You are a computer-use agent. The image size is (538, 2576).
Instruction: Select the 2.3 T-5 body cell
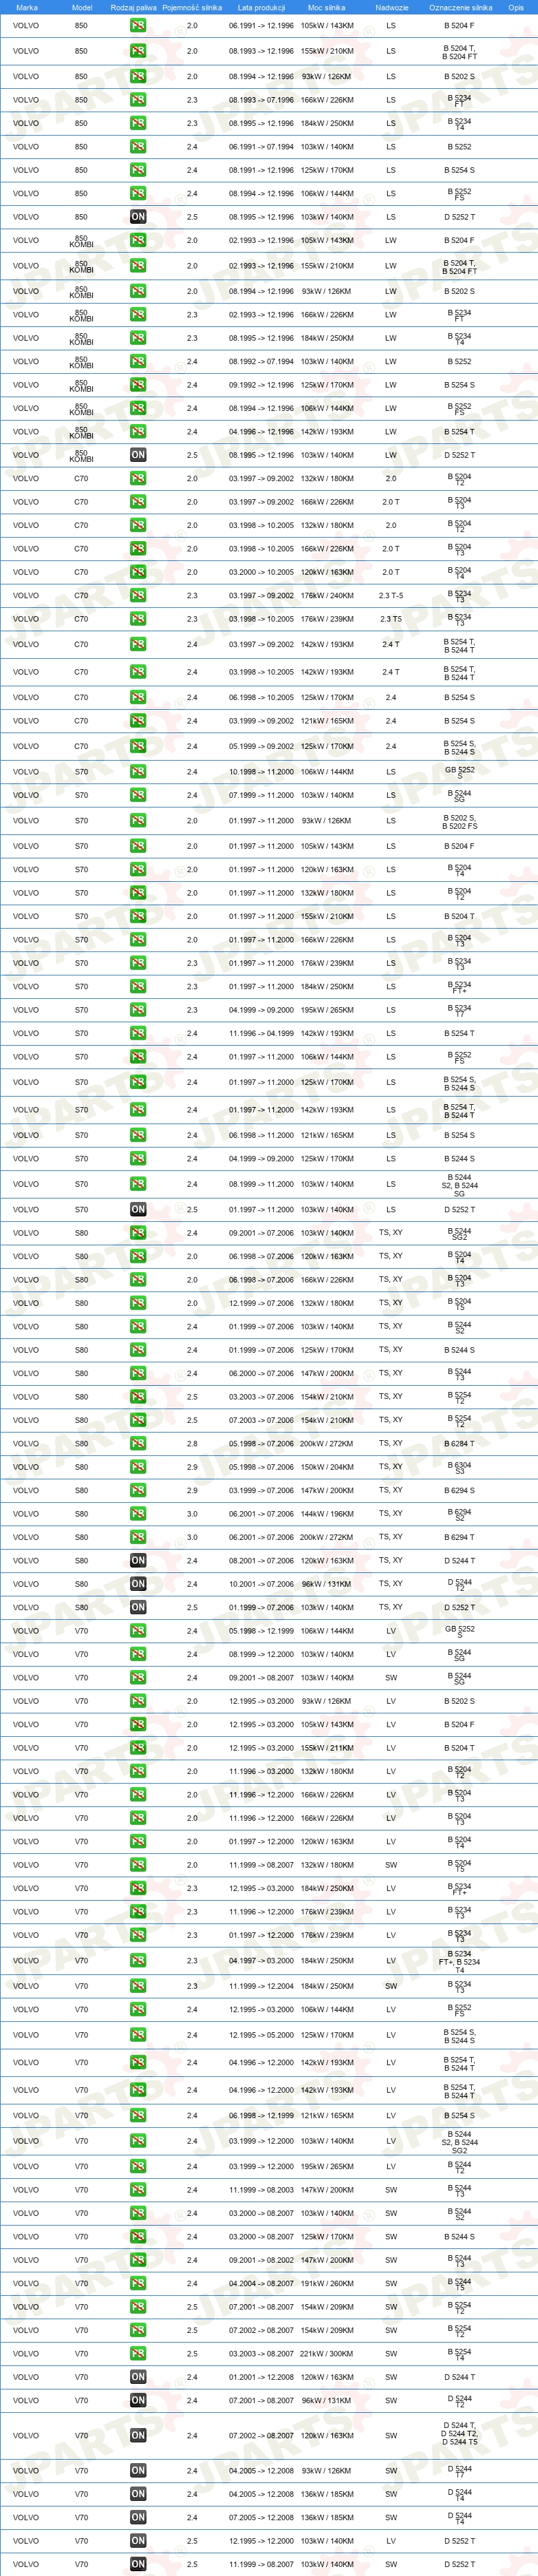point(391,596)
